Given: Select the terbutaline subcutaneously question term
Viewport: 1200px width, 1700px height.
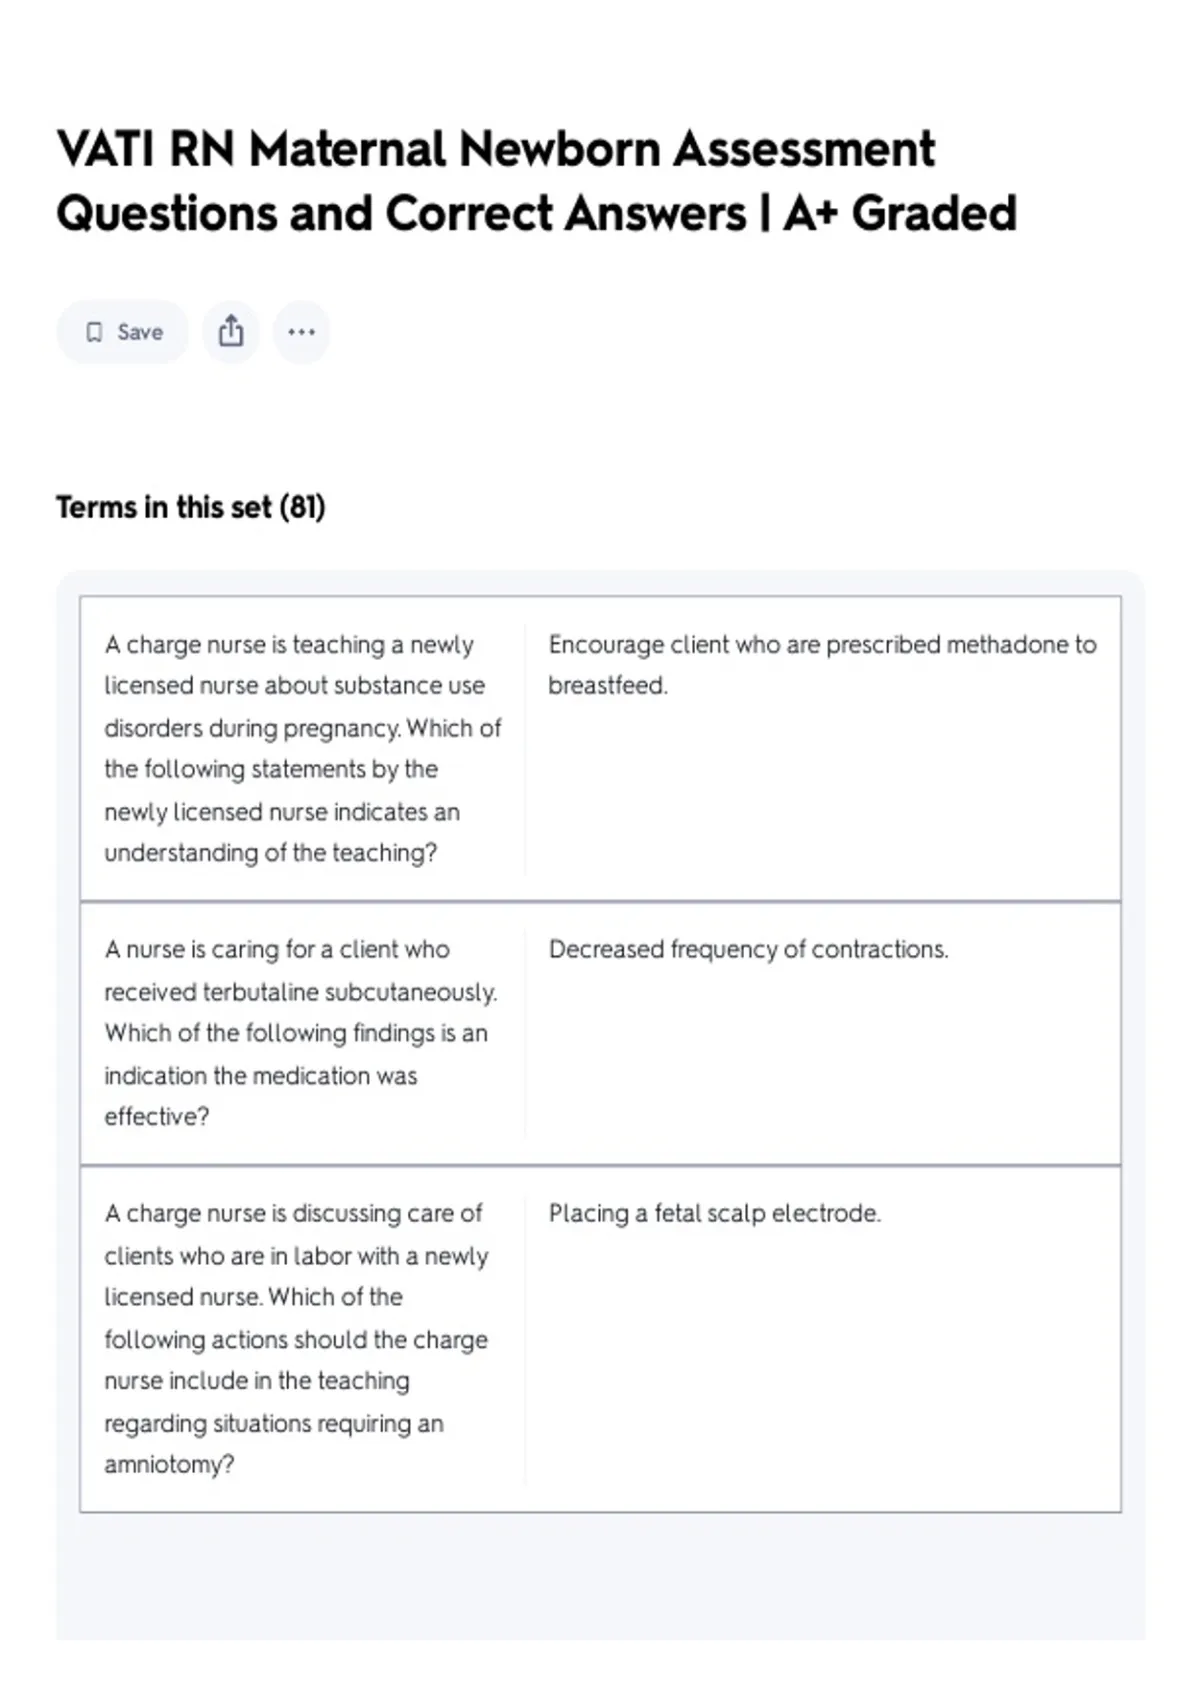Looking at the screenshot, I should pos(301,1033).
